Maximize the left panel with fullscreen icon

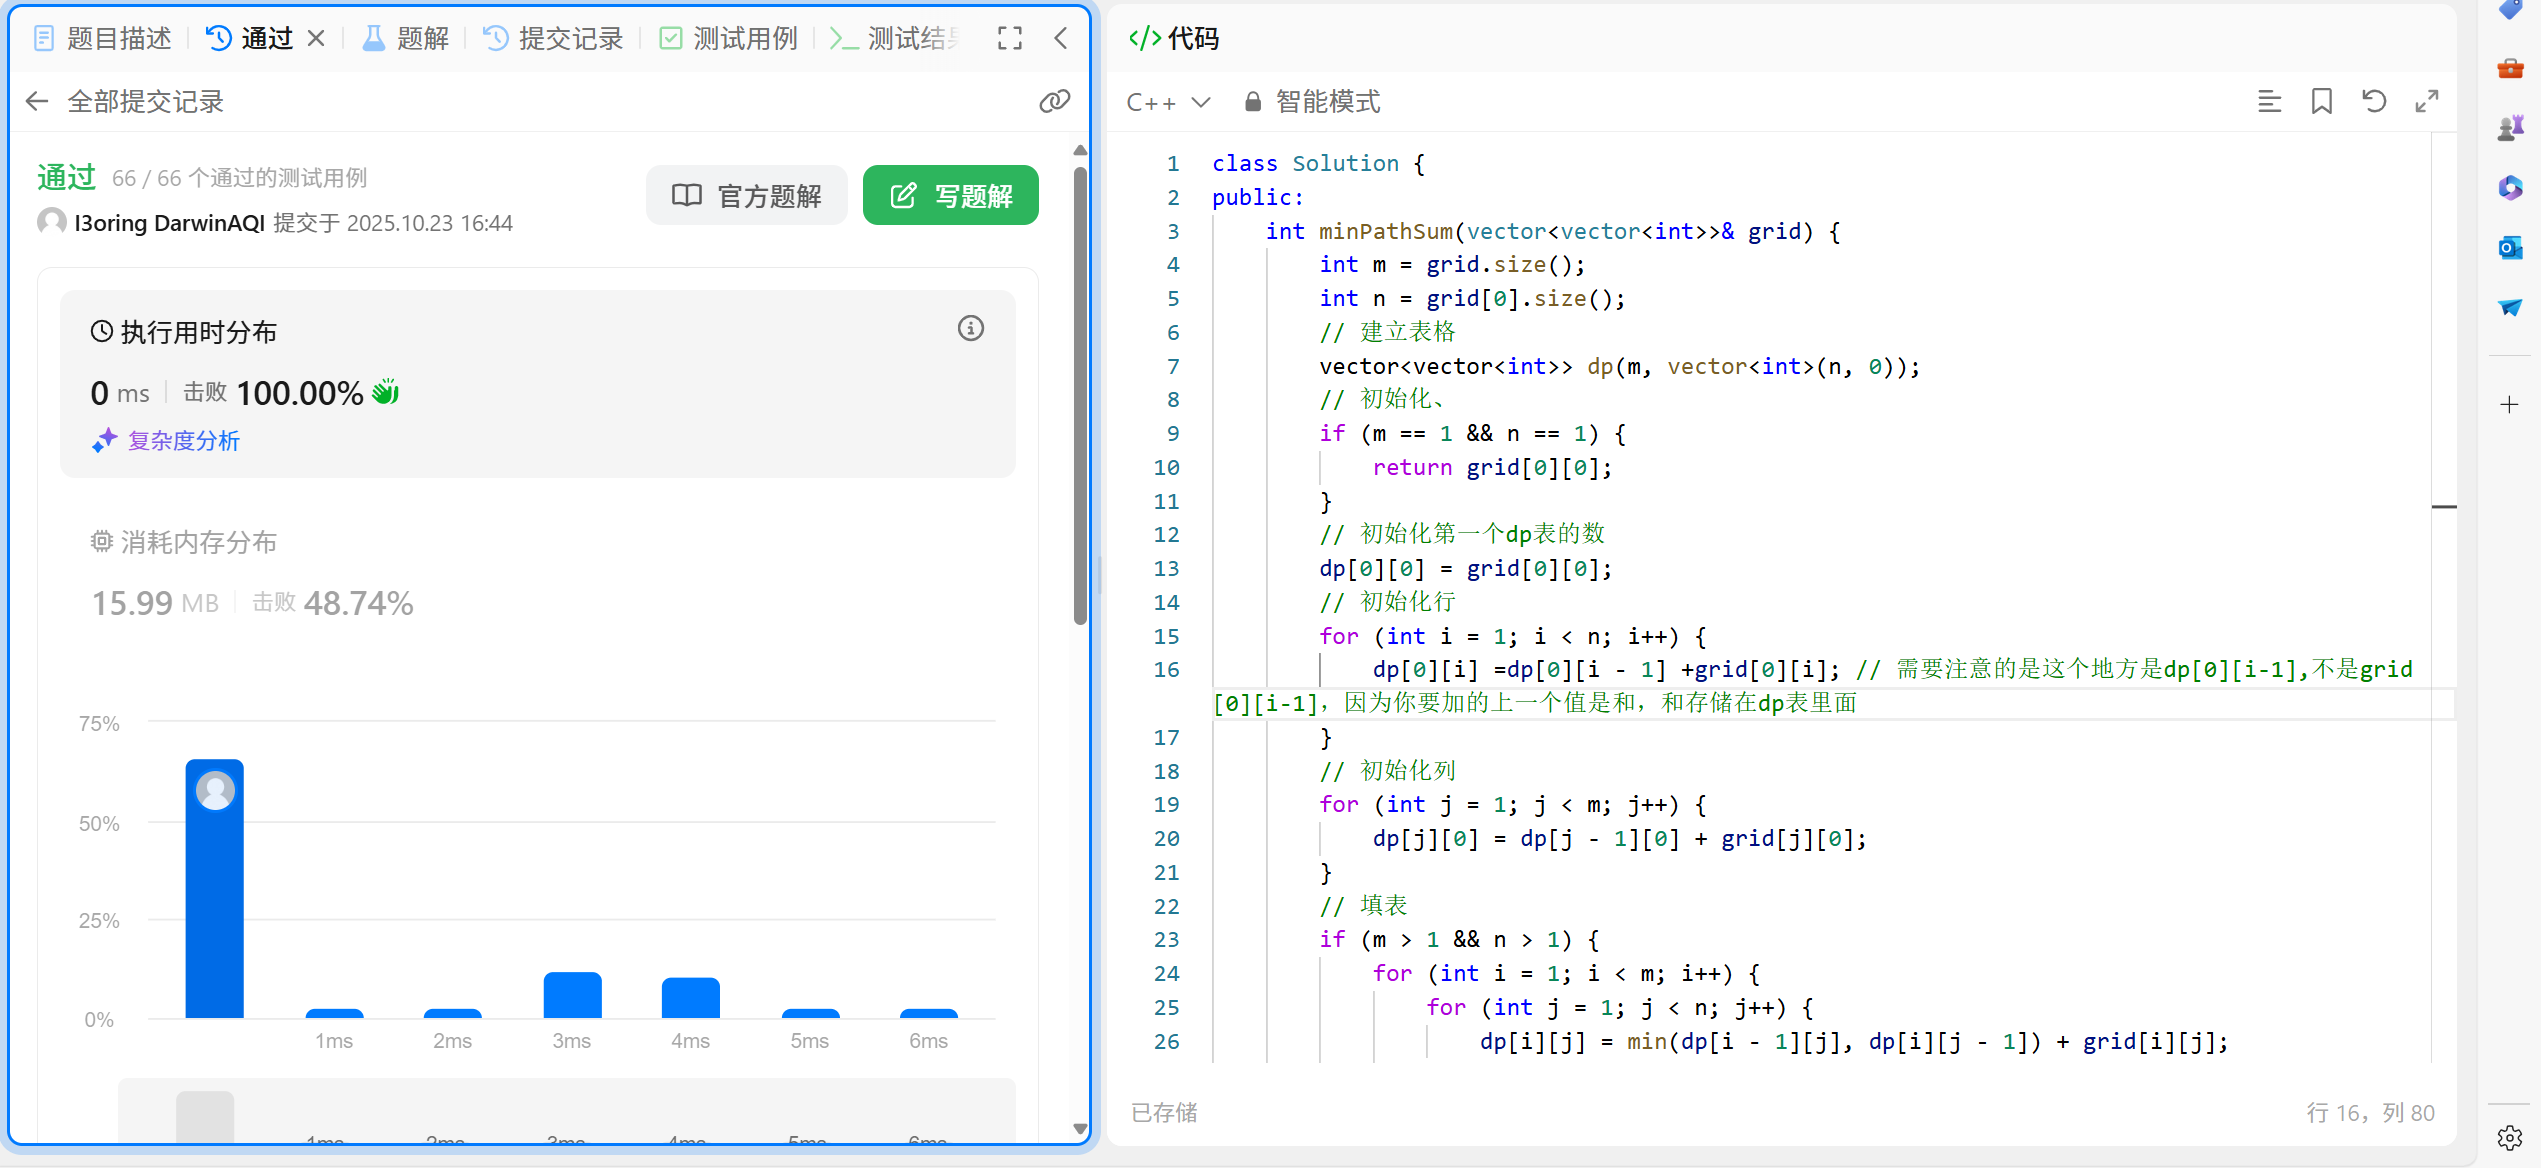click(1010, 38)
